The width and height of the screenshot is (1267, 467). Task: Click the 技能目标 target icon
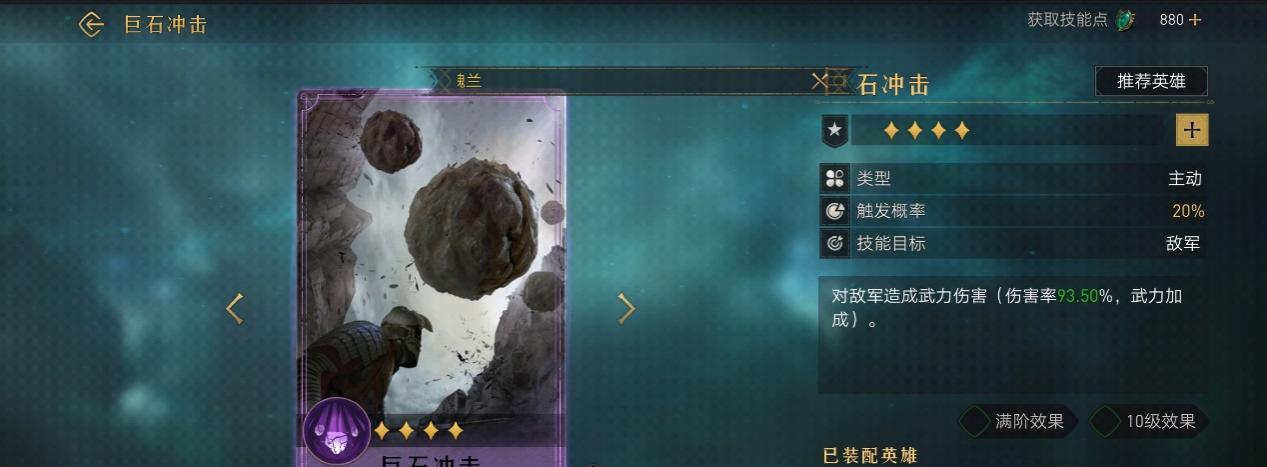[835, 243]
